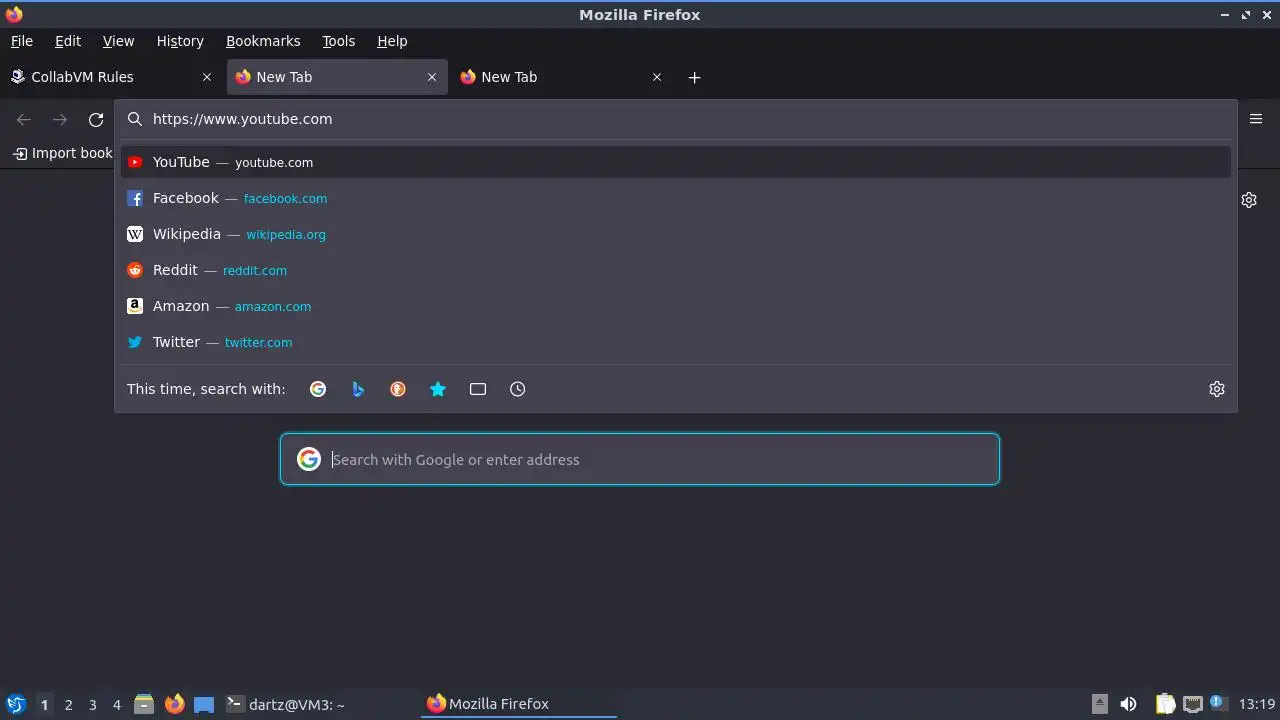The height and width of the screenshot is (720, 1280).
Task: Click Mozilla Firefox taskbar window button
Action: coord(518,704)
